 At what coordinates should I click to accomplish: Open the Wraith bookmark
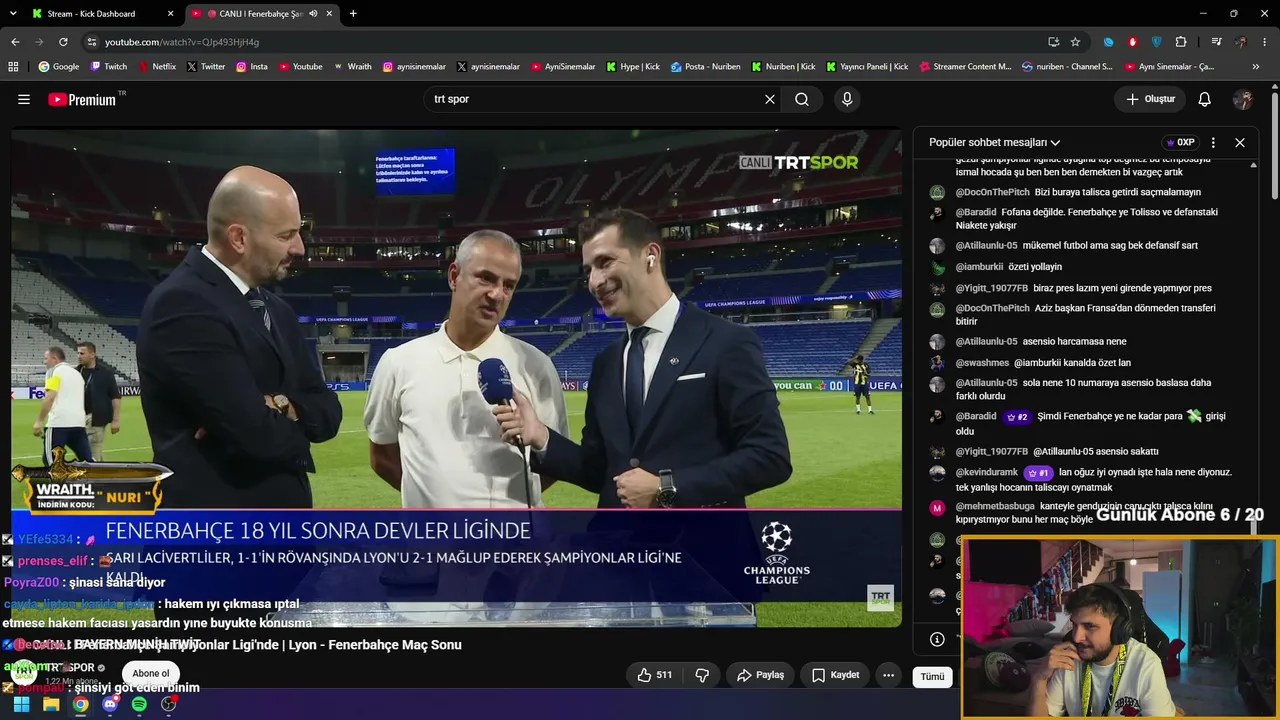353,67
